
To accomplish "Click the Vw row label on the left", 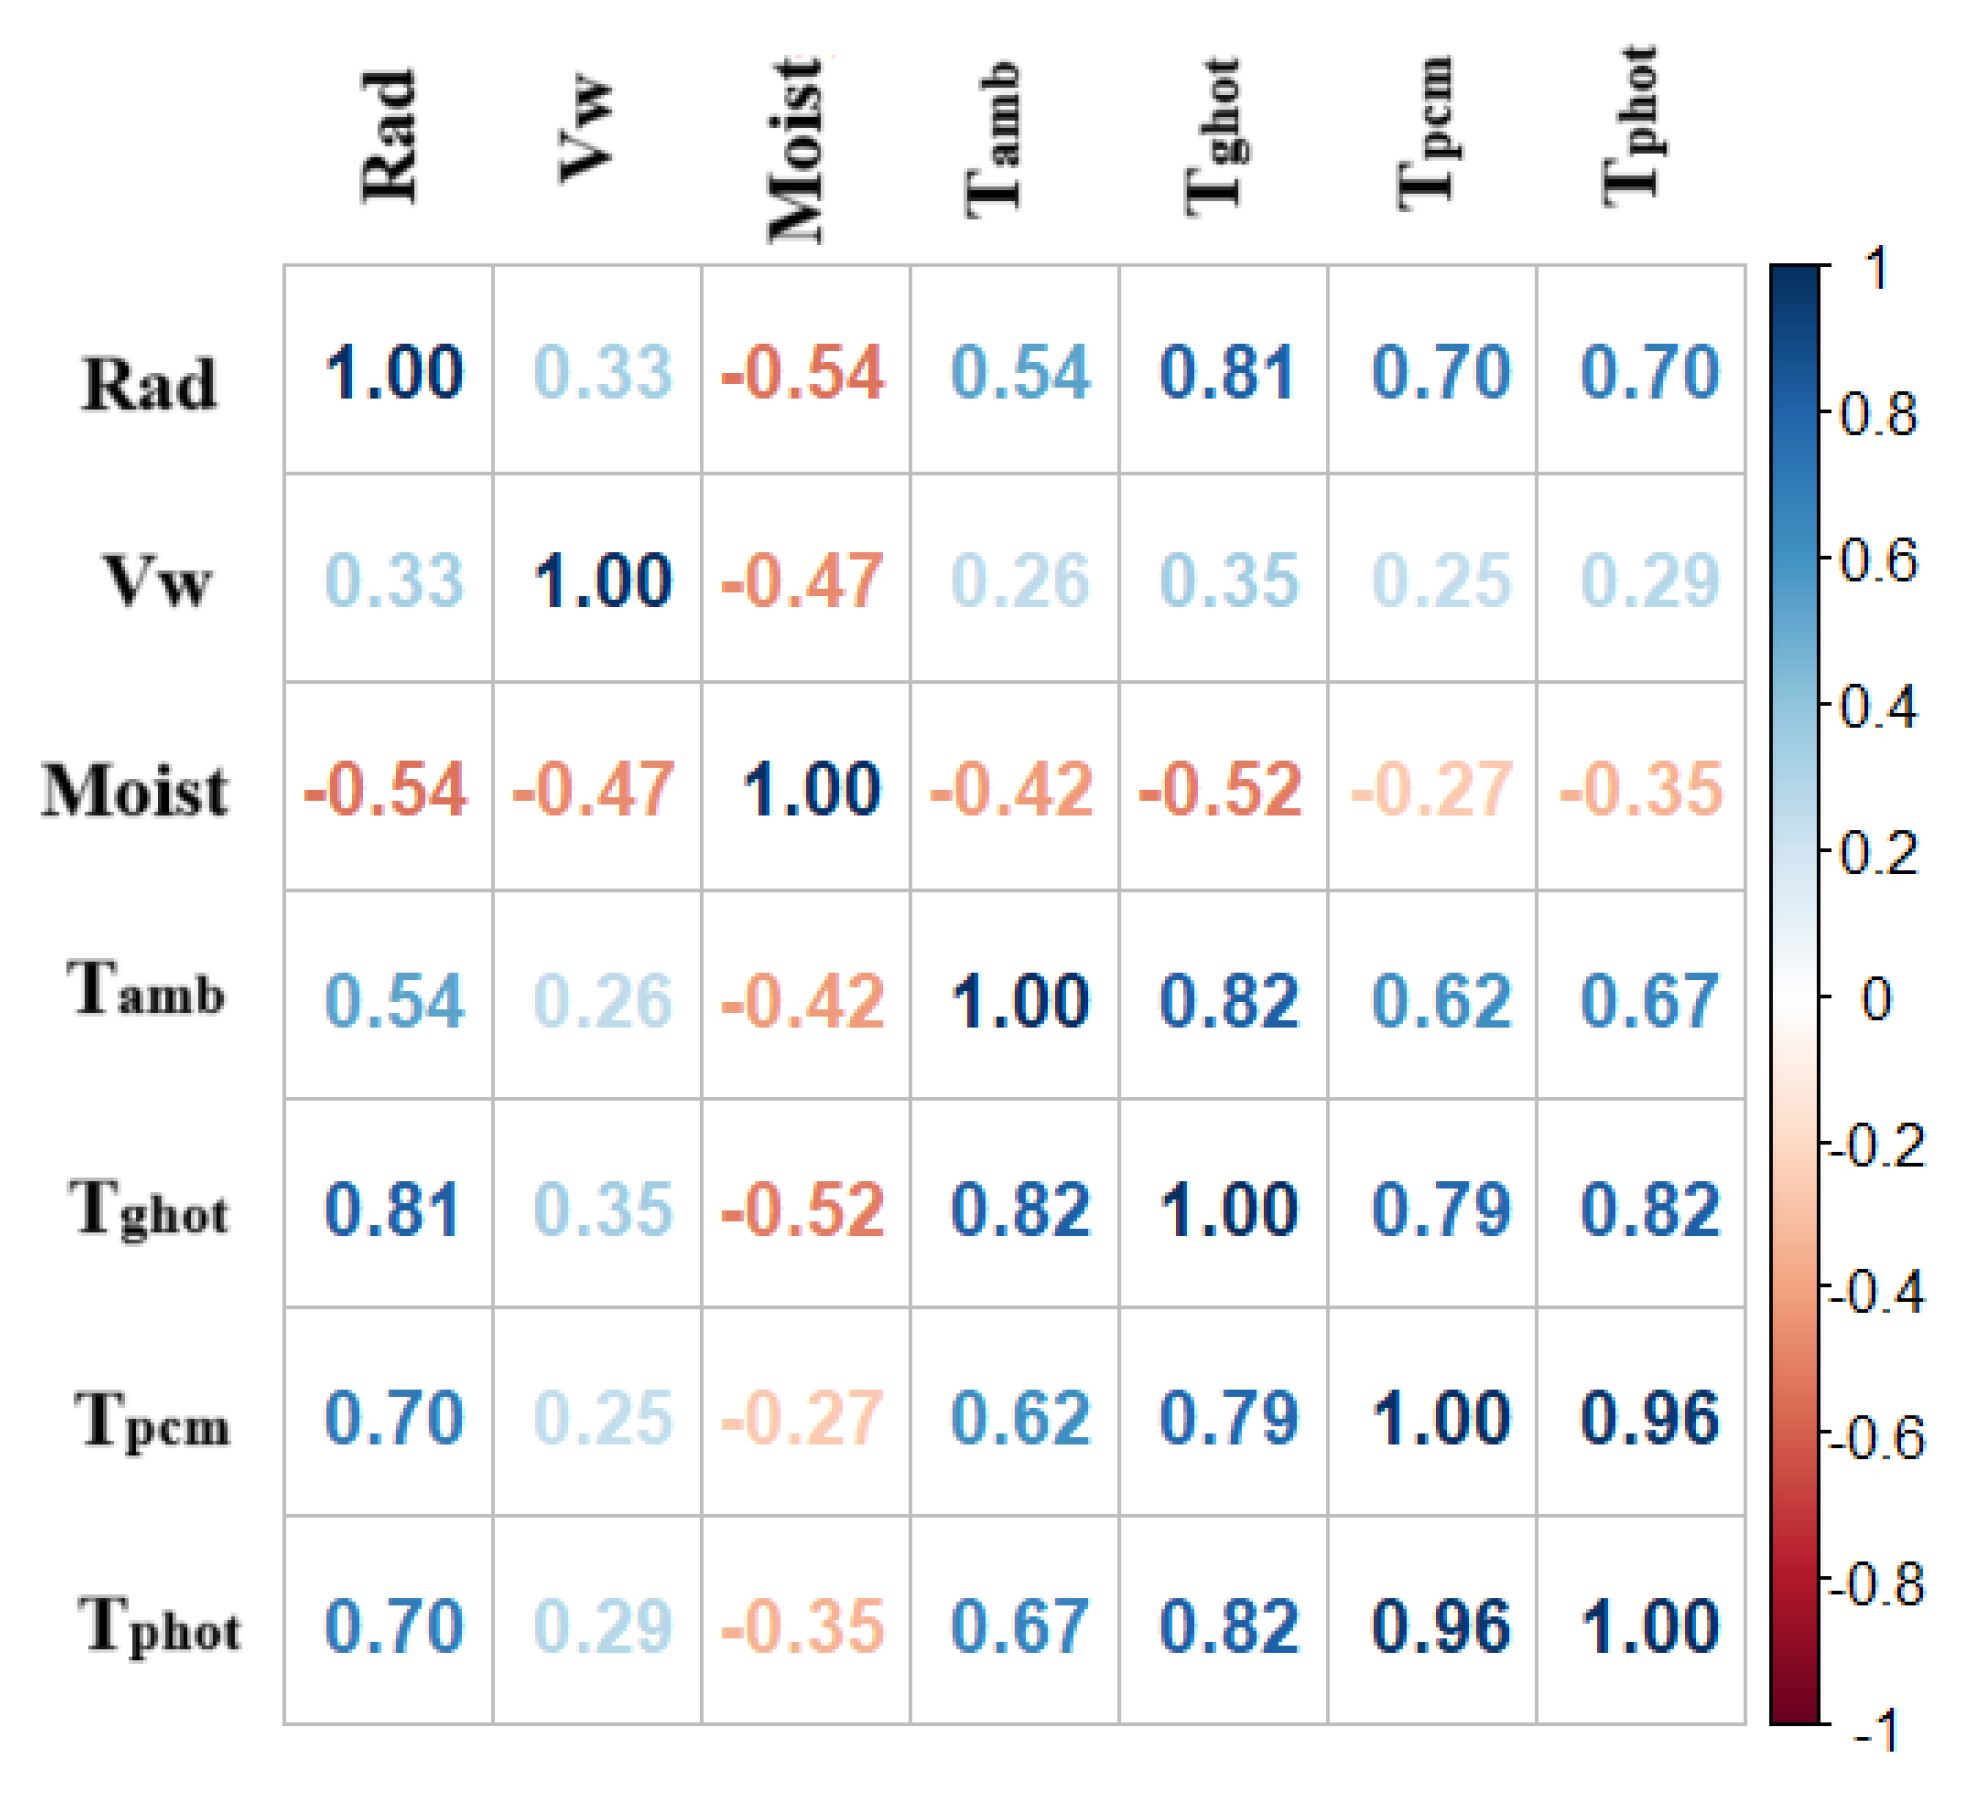I will point(157,580).
